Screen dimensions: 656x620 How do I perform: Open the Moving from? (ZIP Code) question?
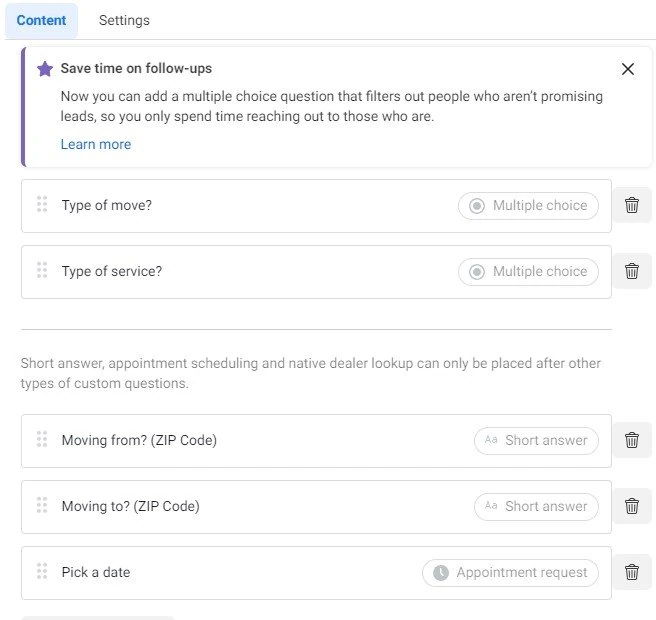316,441
